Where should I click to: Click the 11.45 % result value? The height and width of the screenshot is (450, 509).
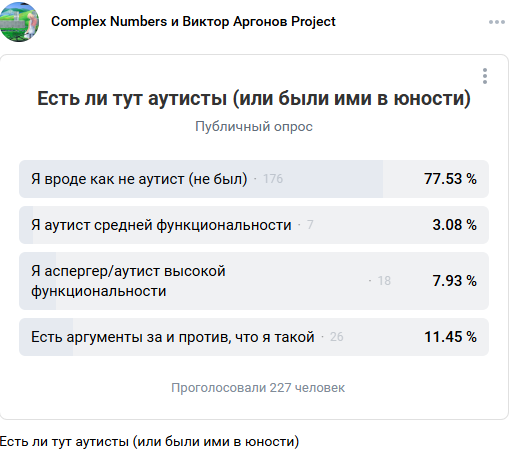pyautogui.click(x=450, y=337)
